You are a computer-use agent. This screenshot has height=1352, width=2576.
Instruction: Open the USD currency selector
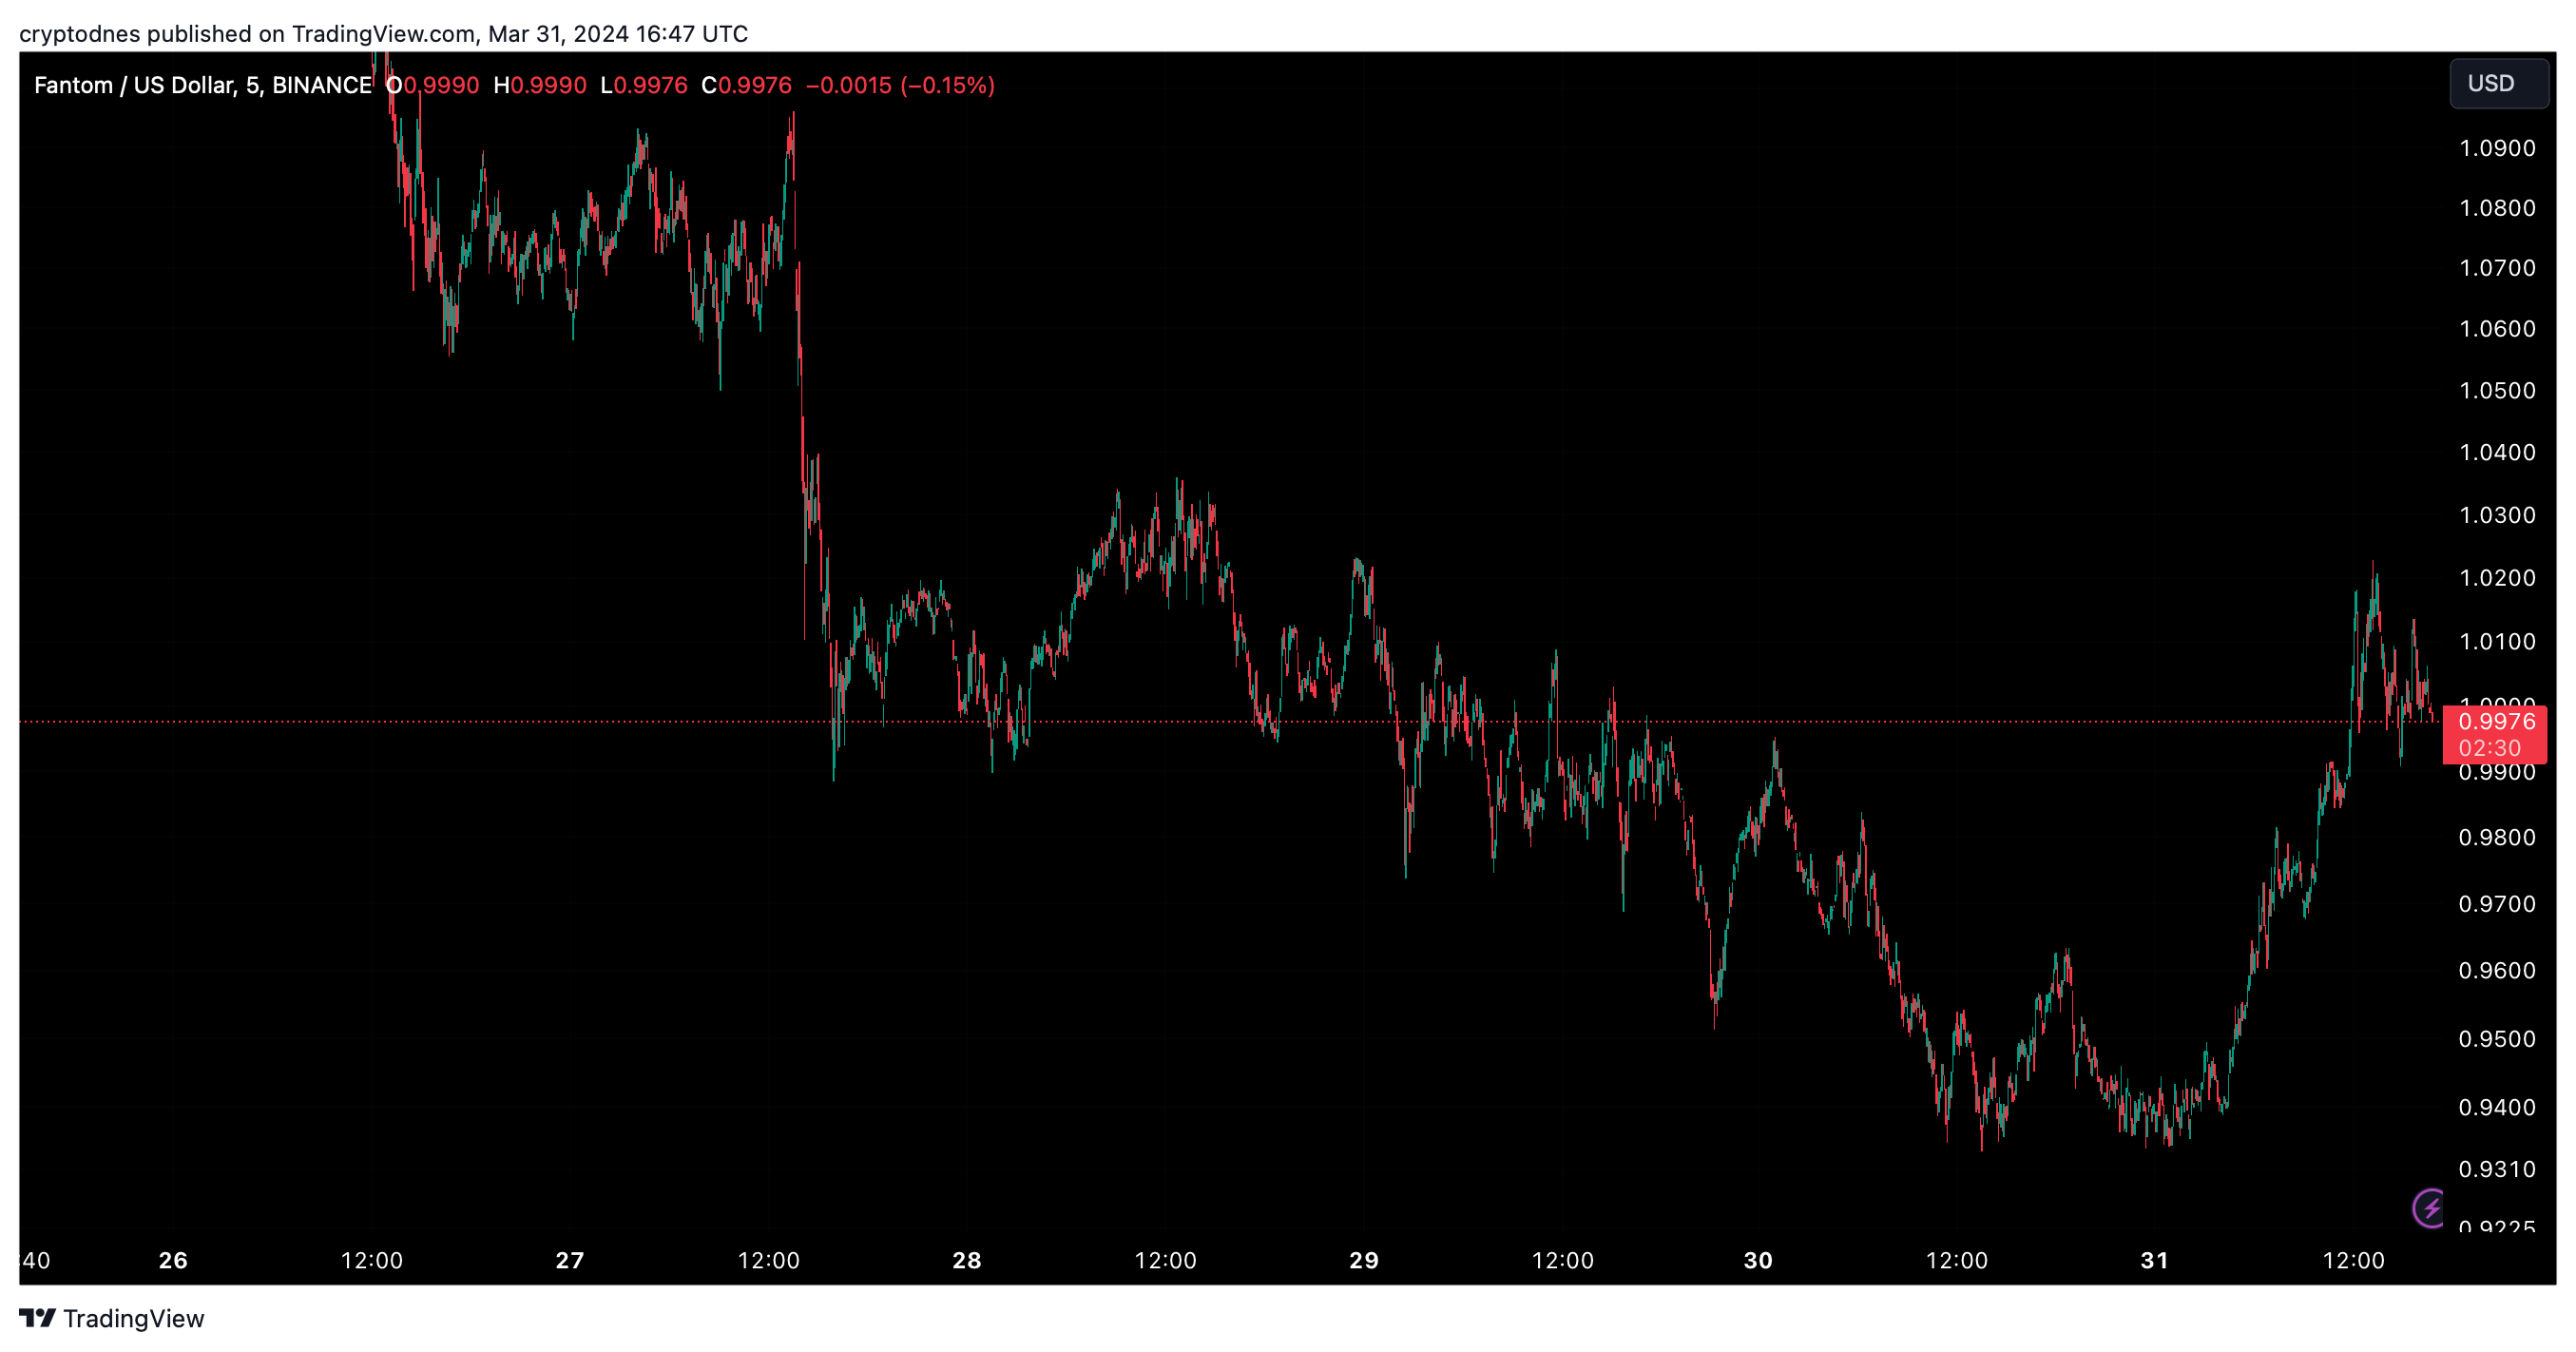point(2497,84)
